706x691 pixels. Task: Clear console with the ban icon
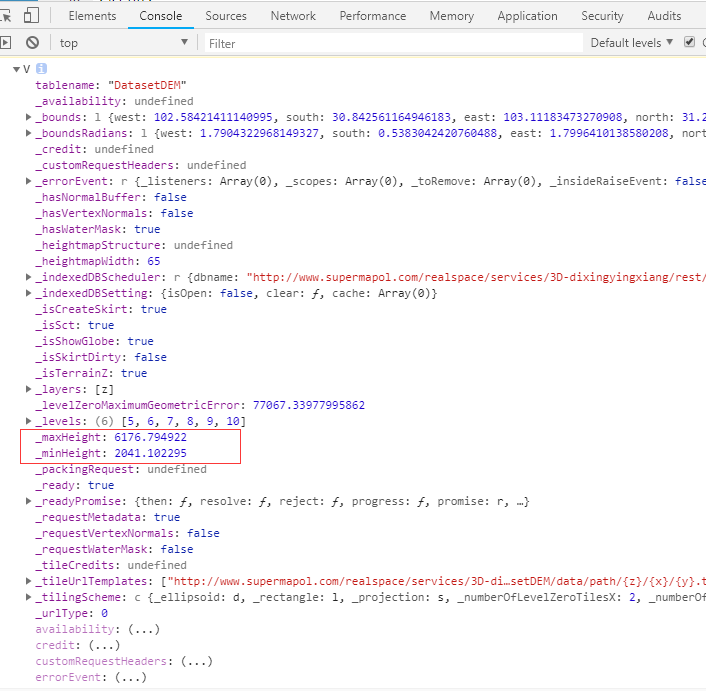(x=32, y=43)
